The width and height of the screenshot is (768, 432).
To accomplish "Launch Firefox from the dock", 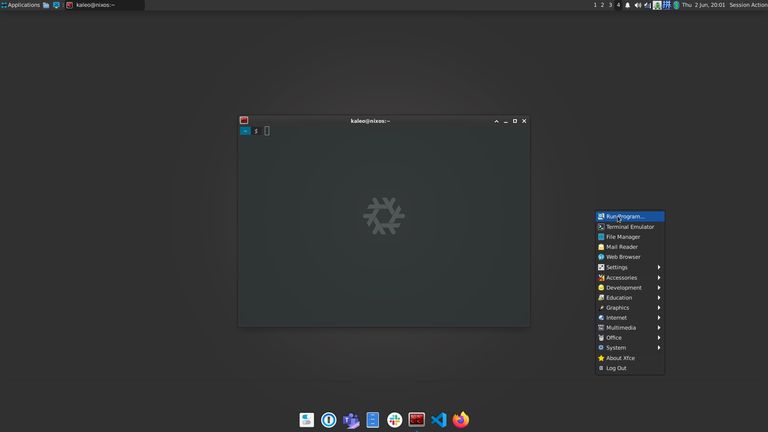I will (461, 420).
